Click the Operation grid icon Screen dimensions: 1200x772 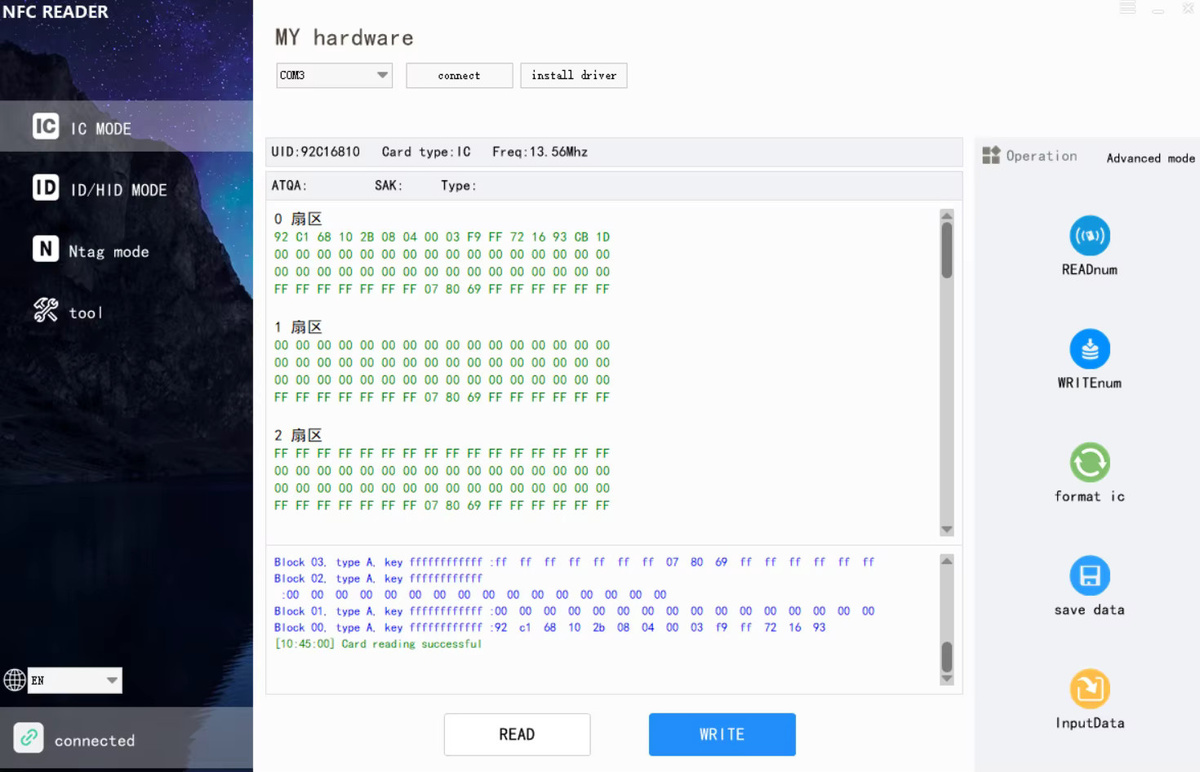[991, 155]
